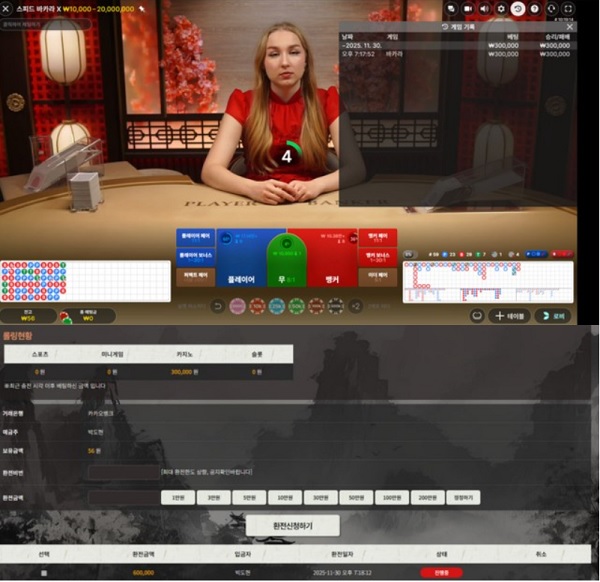Screen dimensions: 600x582
Task: Add 5만원 to withdrawal amount
Action: pyautogui.click(x=249, y=498)
